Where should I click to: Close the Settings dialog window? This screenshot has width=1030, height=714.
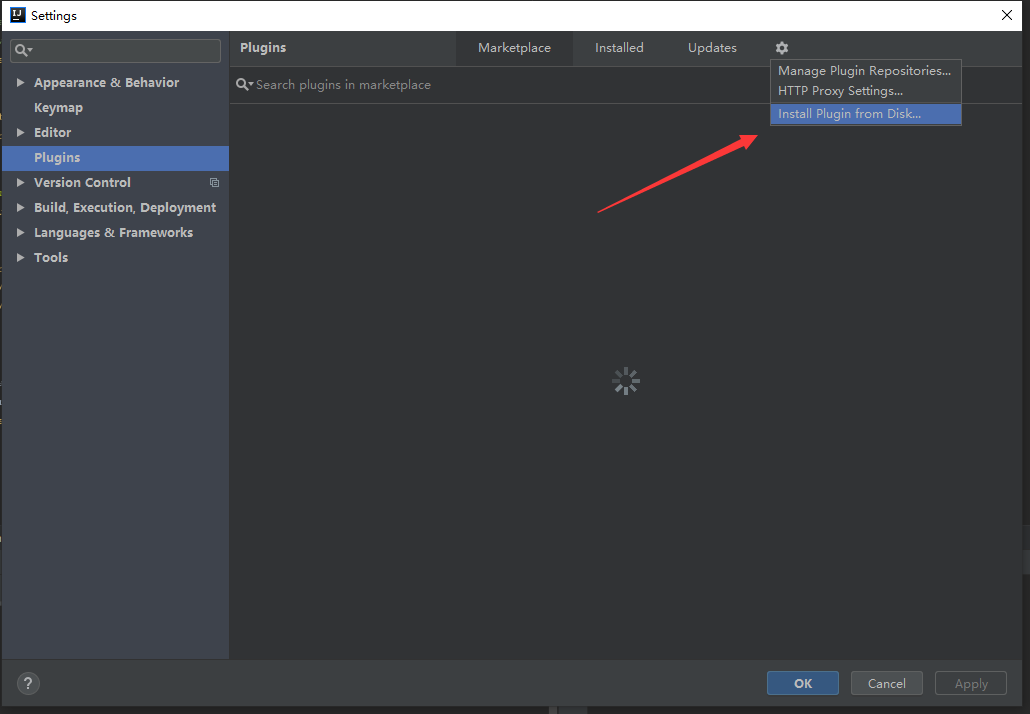pos(1006,15)
